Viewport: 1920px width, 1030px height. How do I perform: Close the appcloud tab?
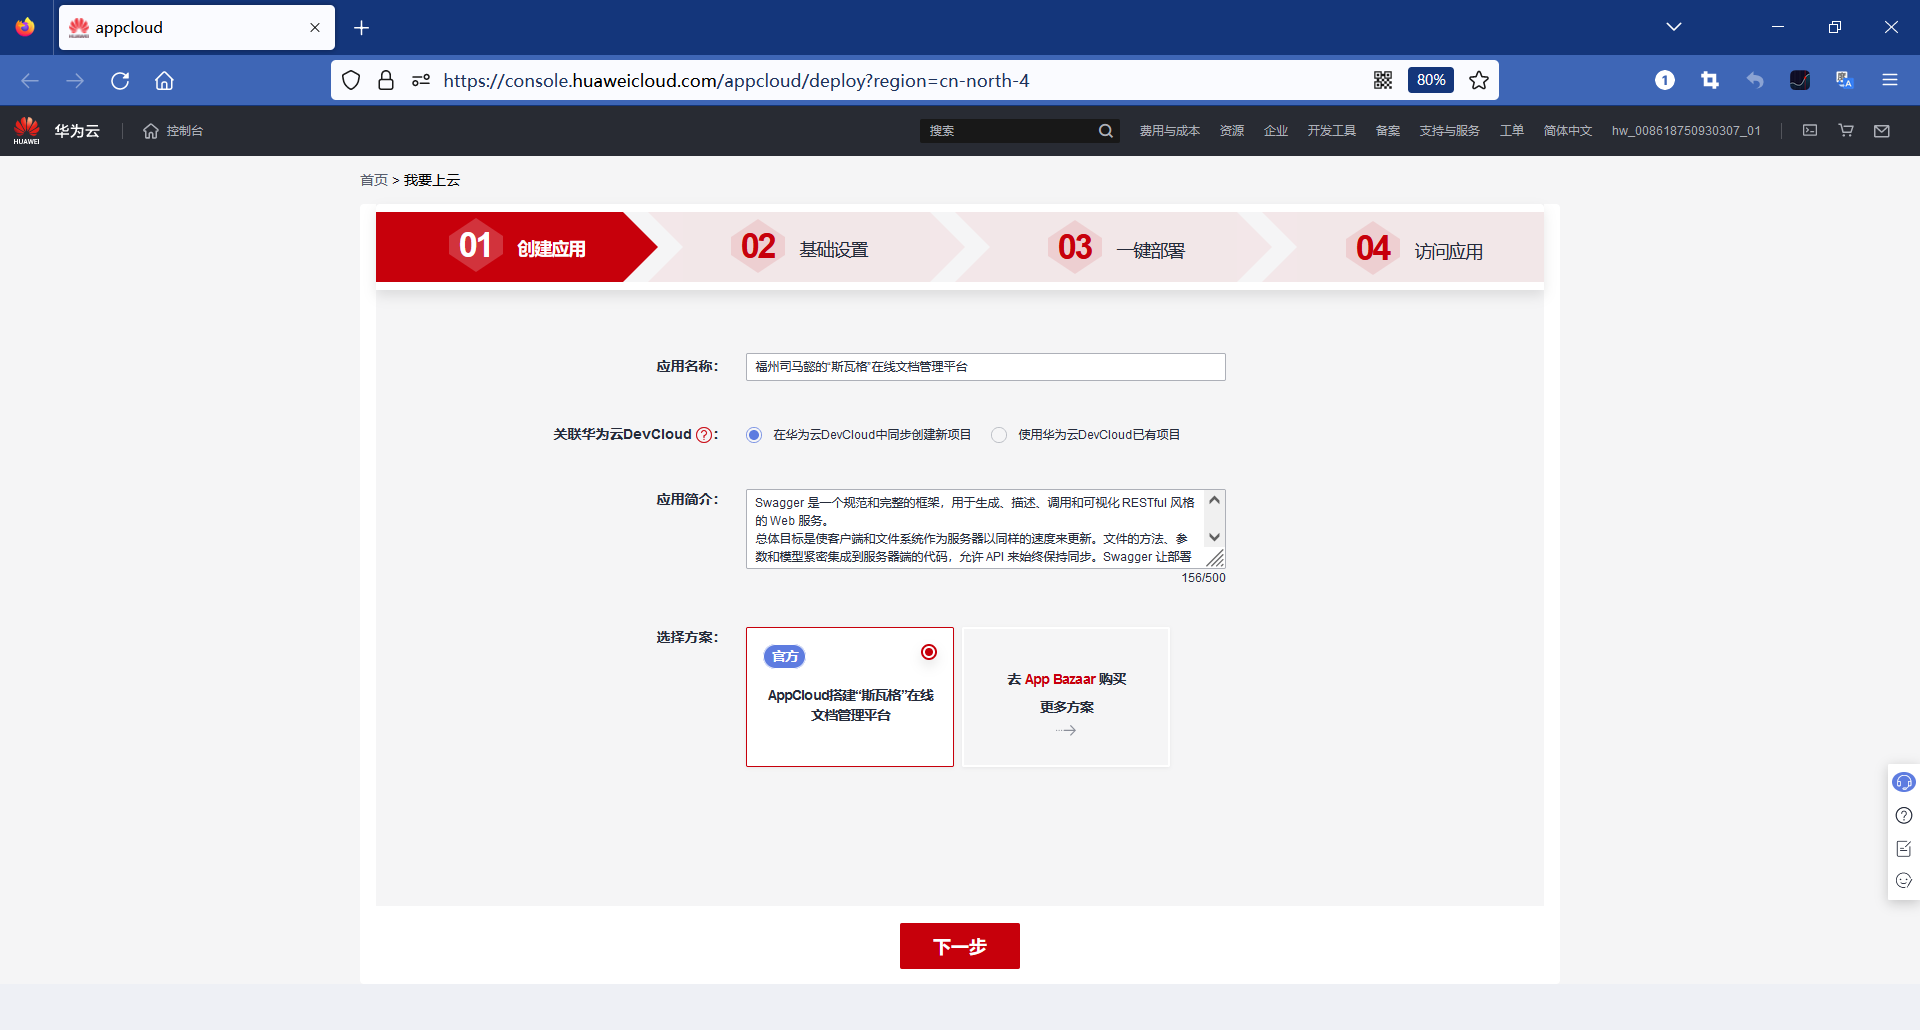click(x=315, y=28)
